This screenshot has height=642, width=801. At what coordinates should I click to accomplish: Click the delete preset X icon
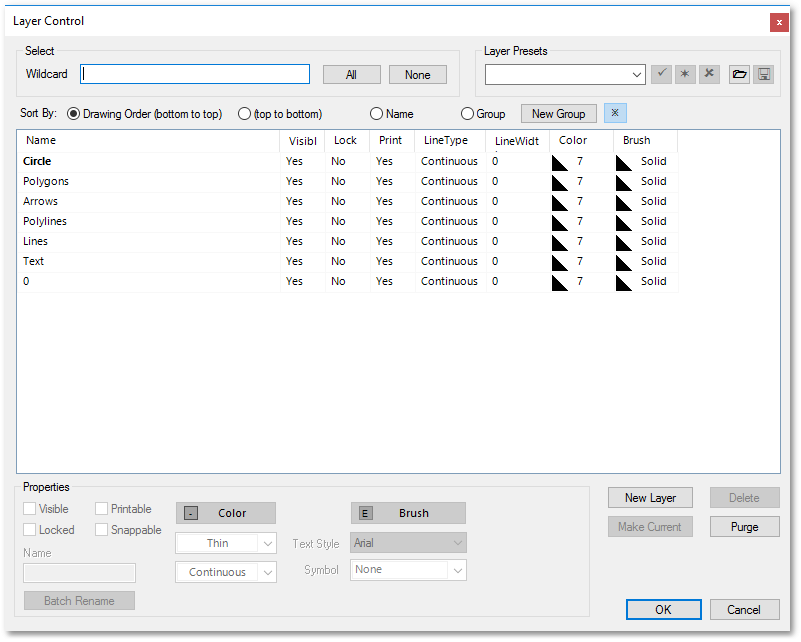pyautogui.click(x=709, y=75)
